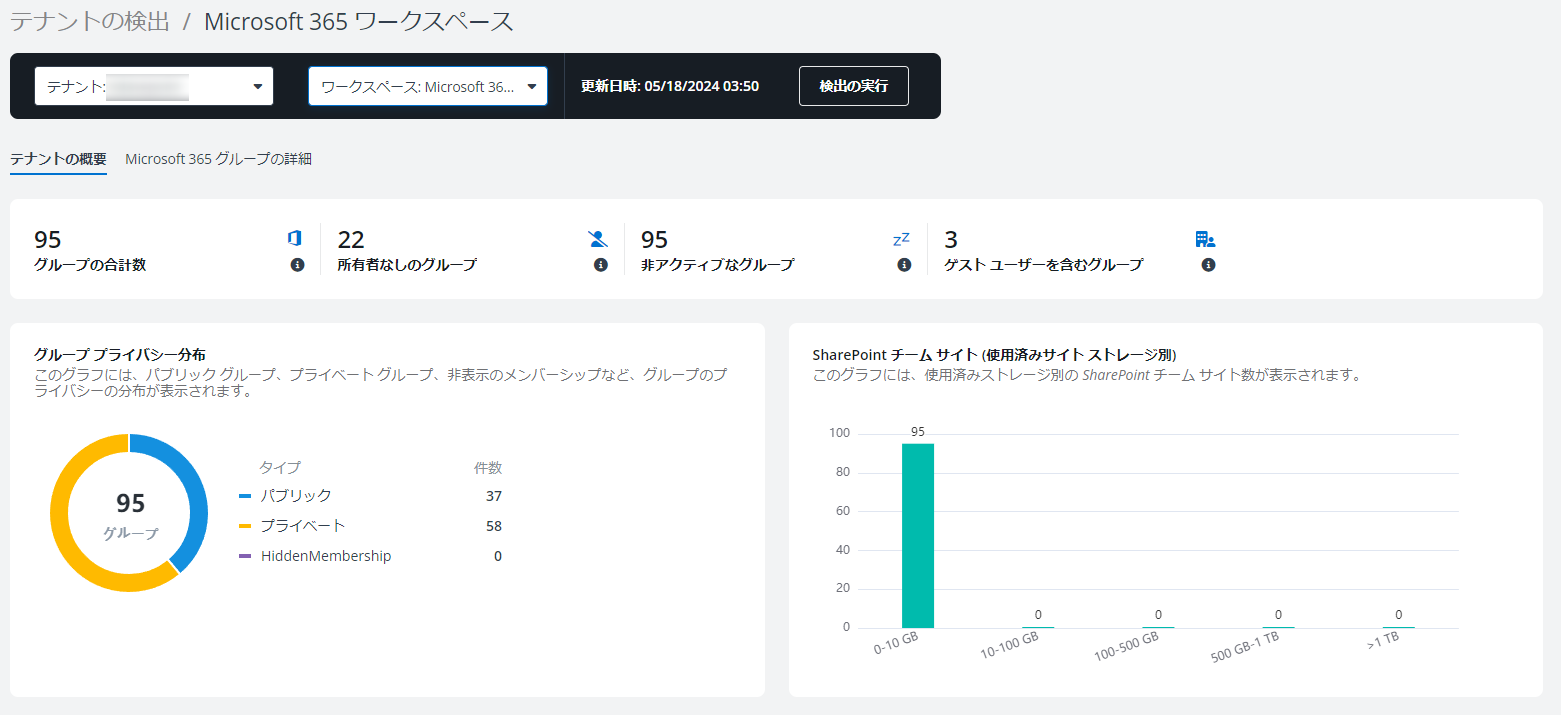Click the Office icon for グループの合計数

pos(294,238)
